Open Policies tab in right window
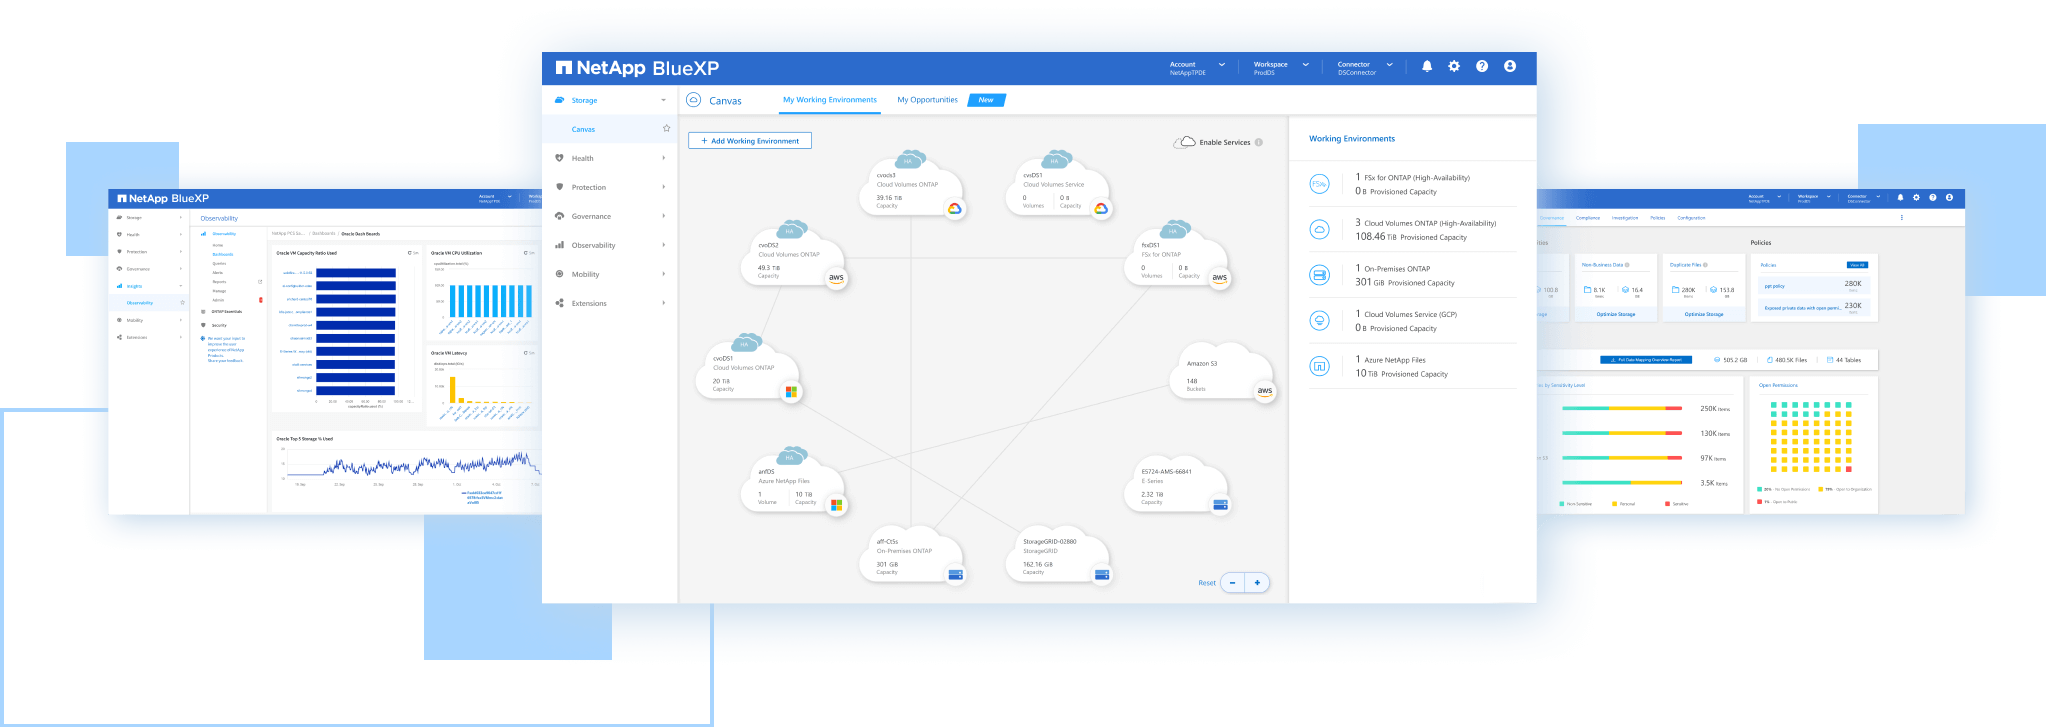Image resolution: width=2046 pixels, height=727 pixels. click(x=1658, y=217)
